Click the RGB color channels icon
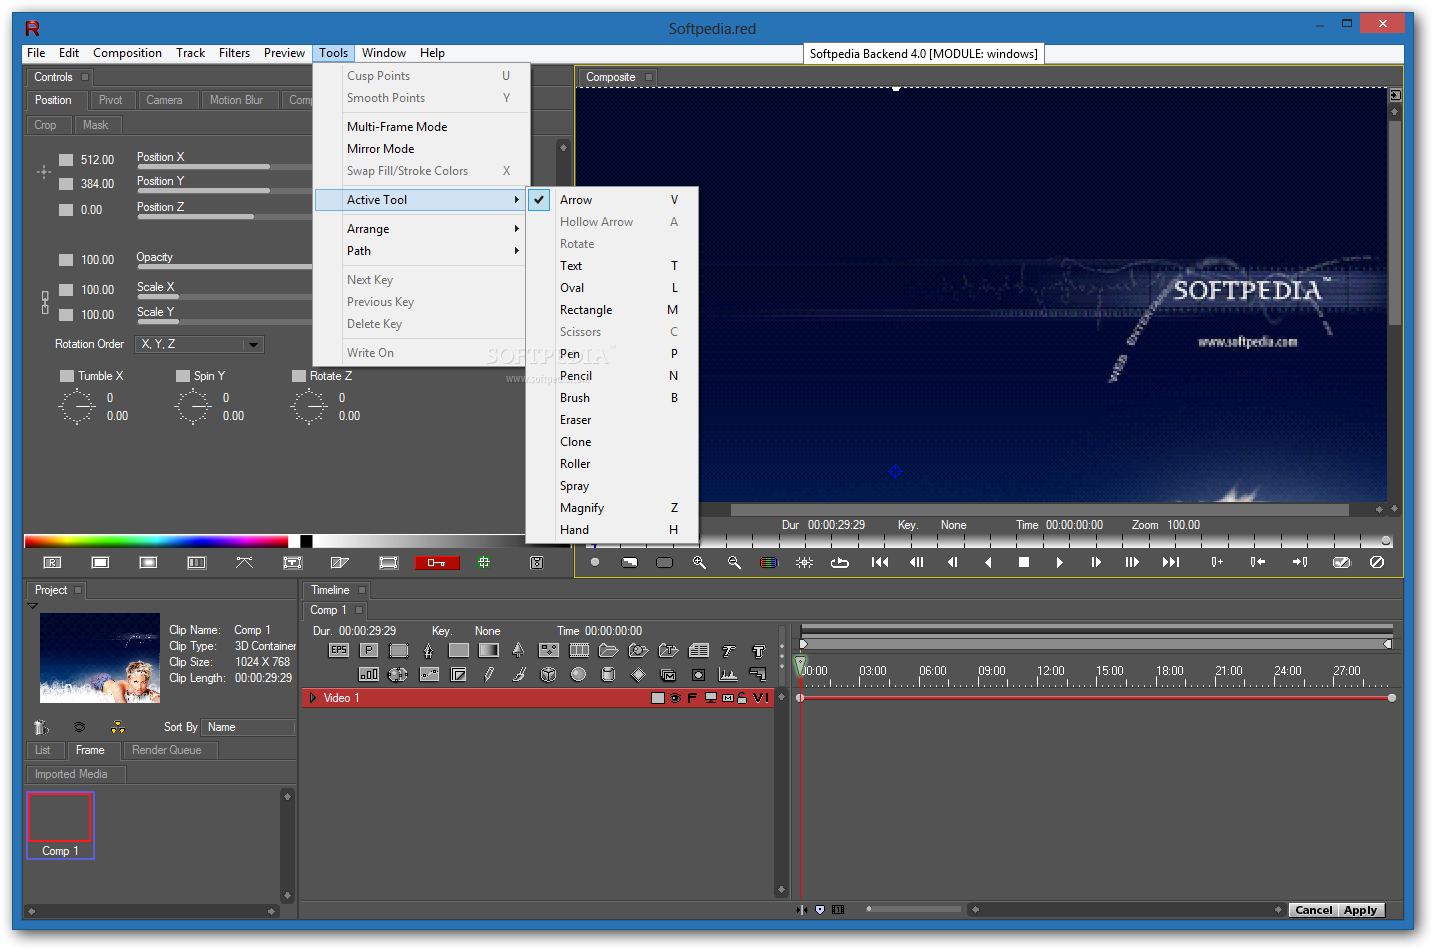The width and height of the screenshot is (1434, 950). click(x=769, y=562)
